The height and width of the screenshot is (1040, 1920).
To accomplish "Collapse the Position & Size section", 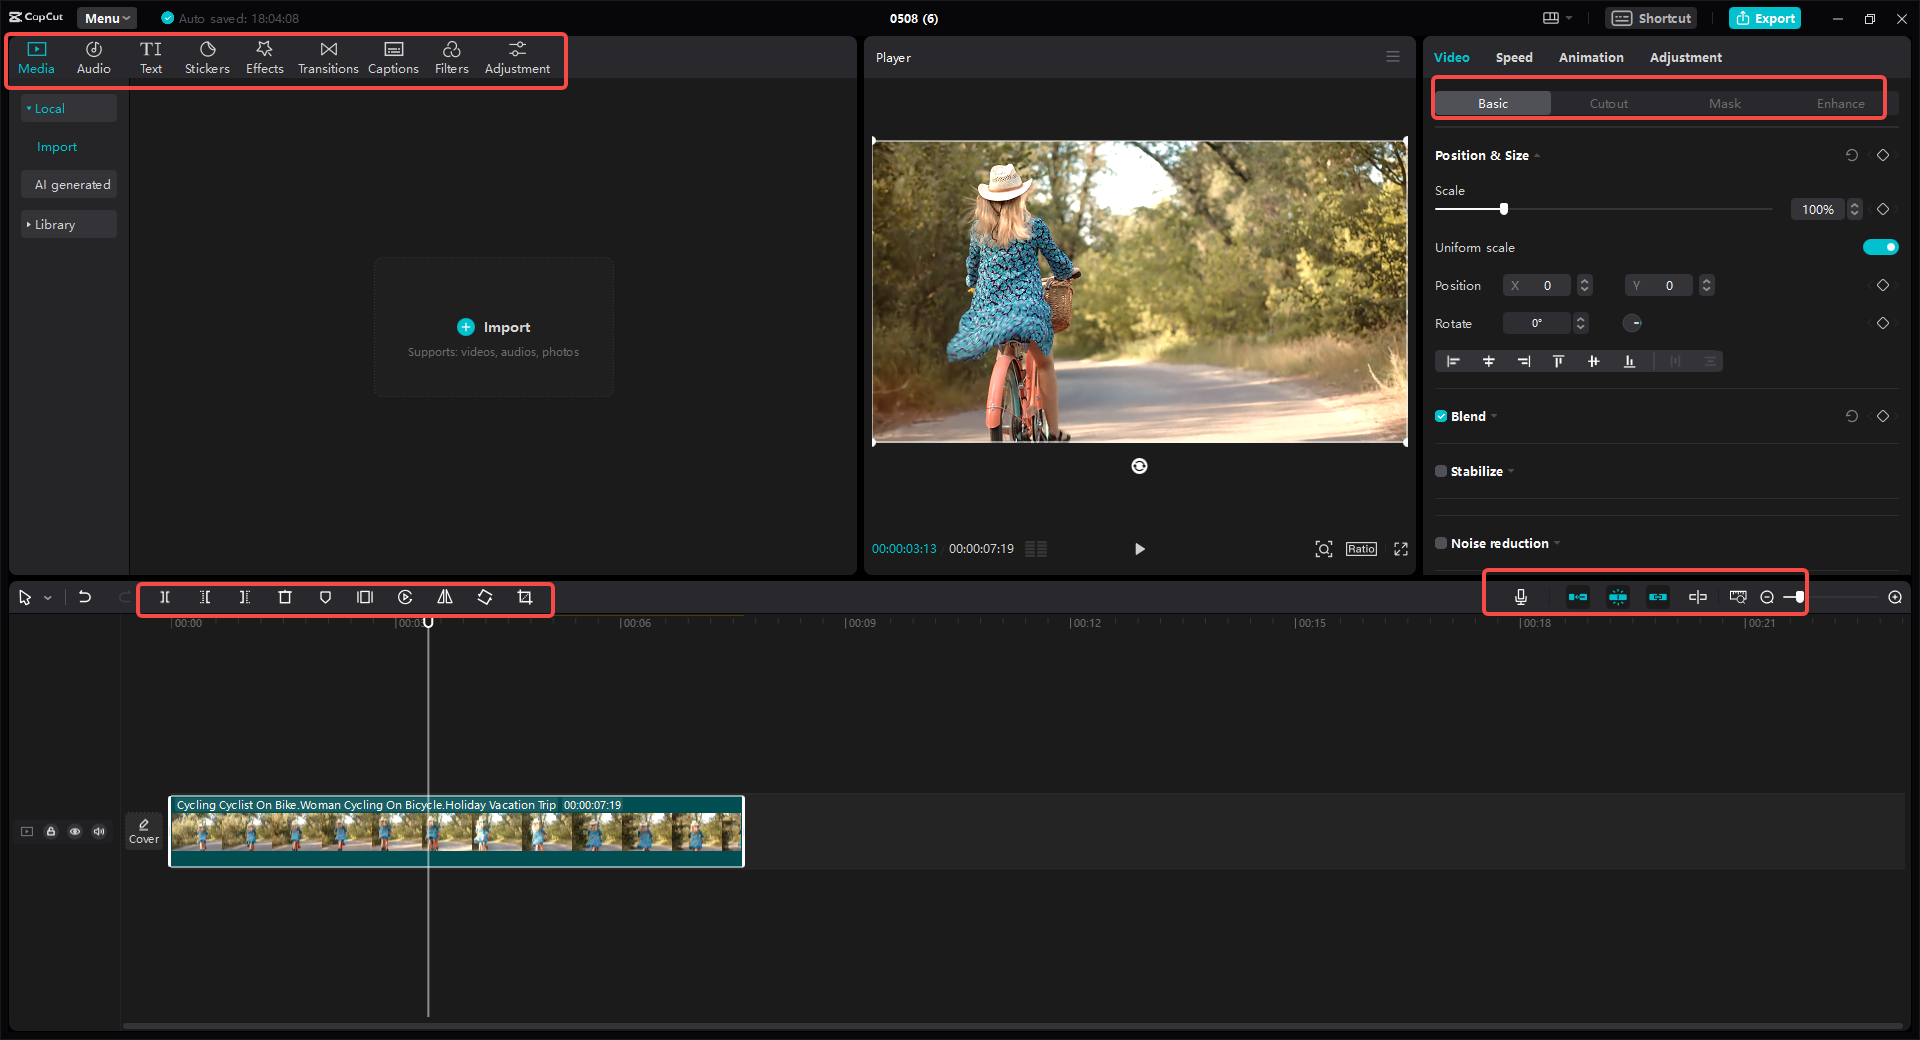I will [1537, 155].
